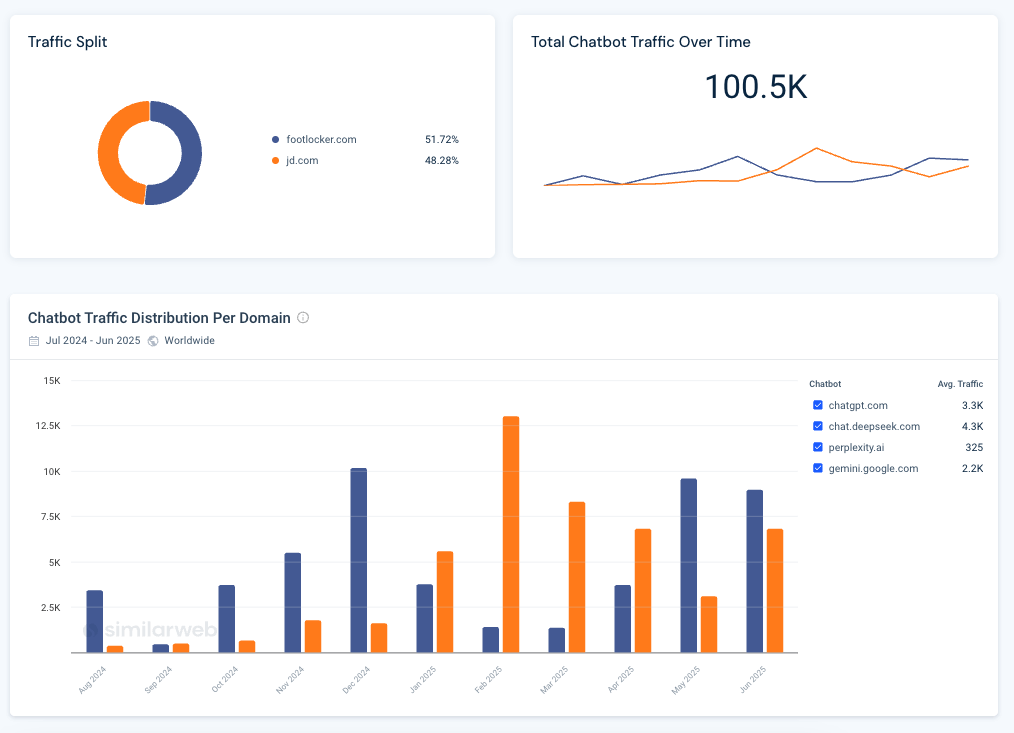Disable the perplexity.ai checkbox
The width and height of the screenshot is (1014, 733).
[x=818, y=447]
